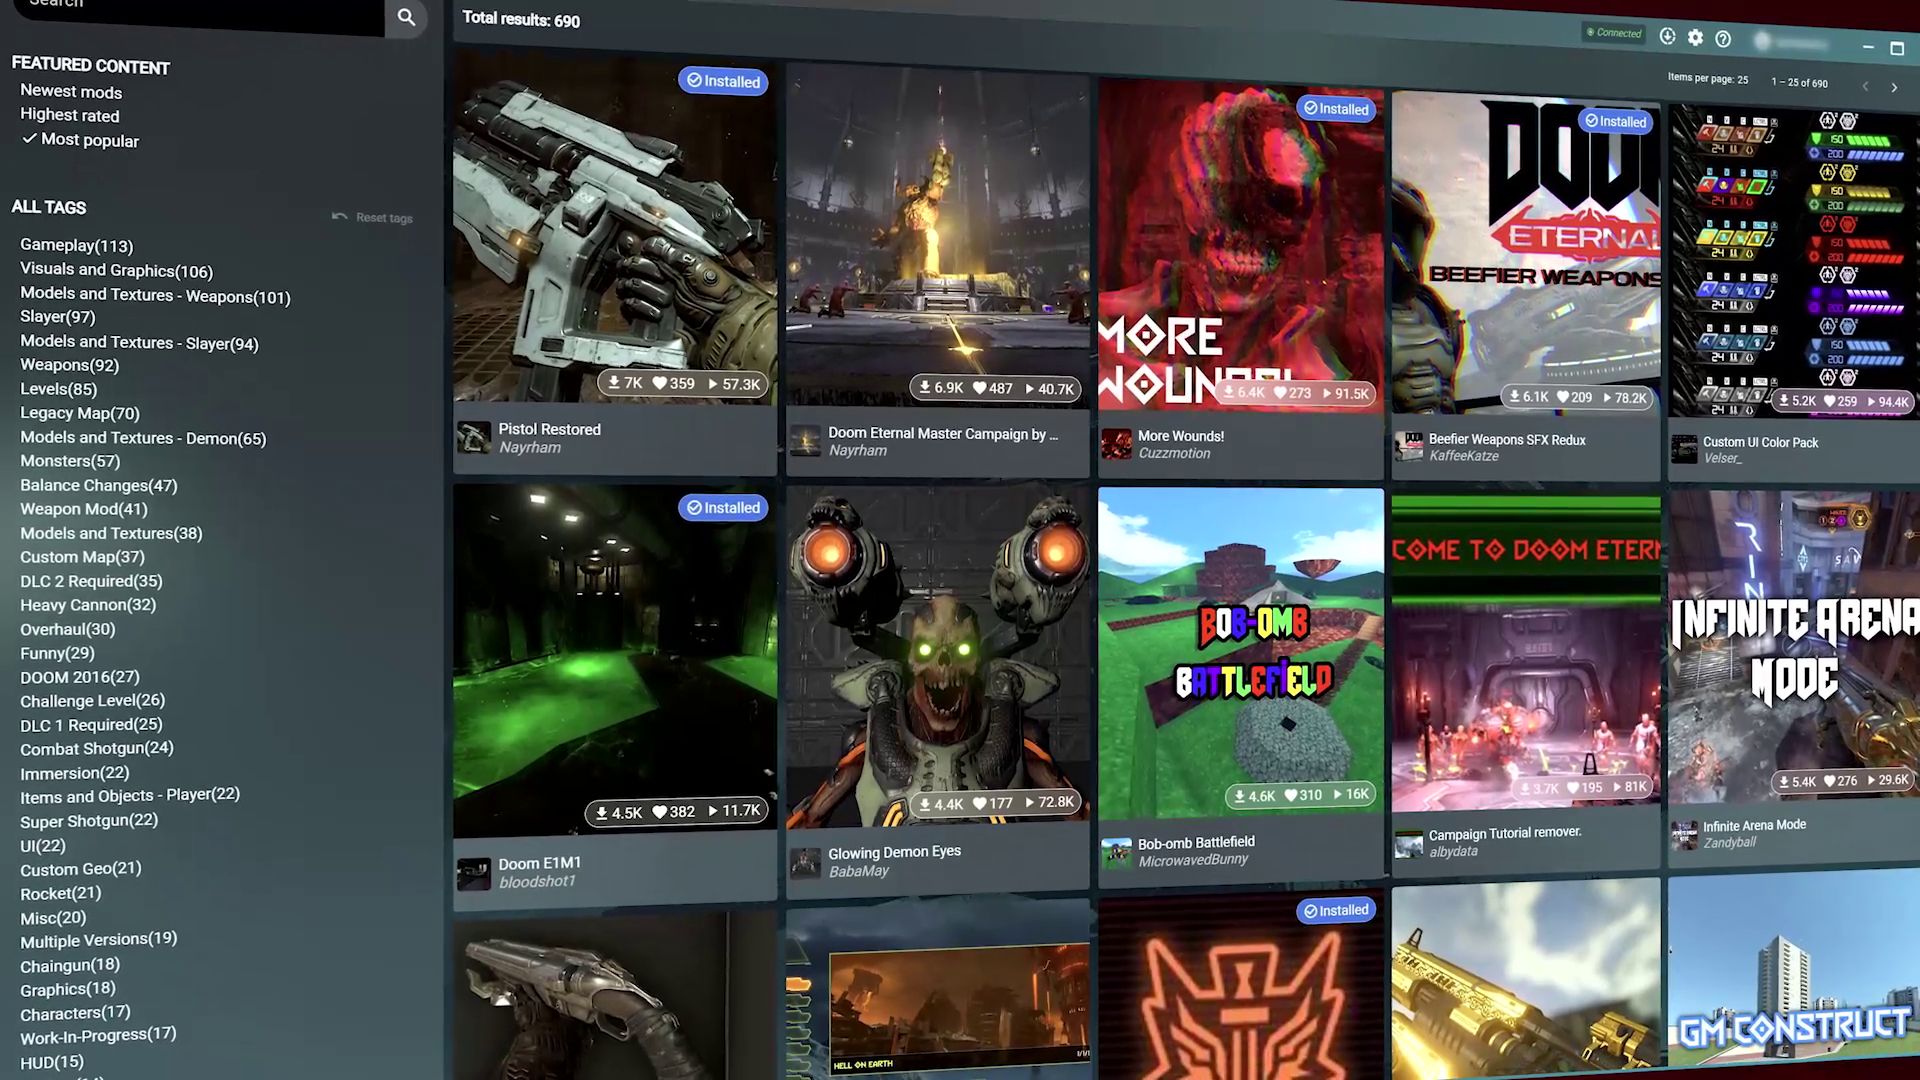Click the search magnifier icon
1920x1080 pixels.
[x=406, y=17]
